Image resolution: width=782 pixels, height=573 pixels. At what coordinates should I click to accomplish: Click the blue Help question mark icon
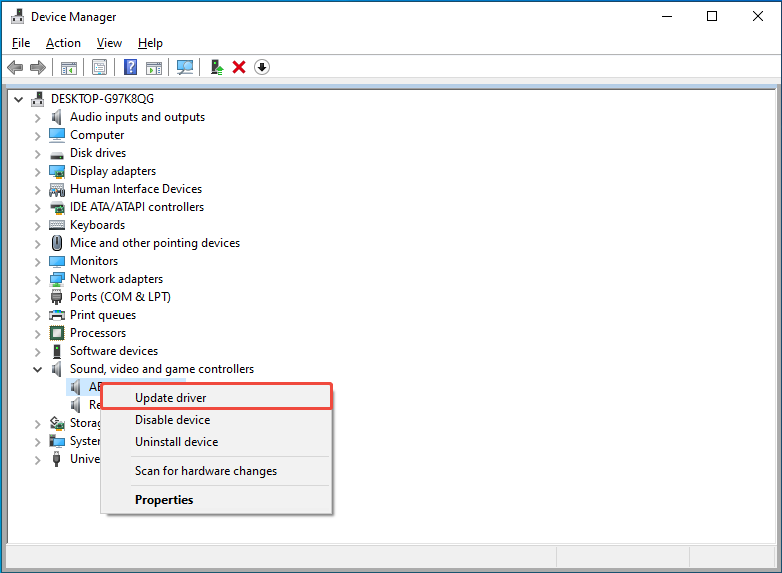pos(131,67)
